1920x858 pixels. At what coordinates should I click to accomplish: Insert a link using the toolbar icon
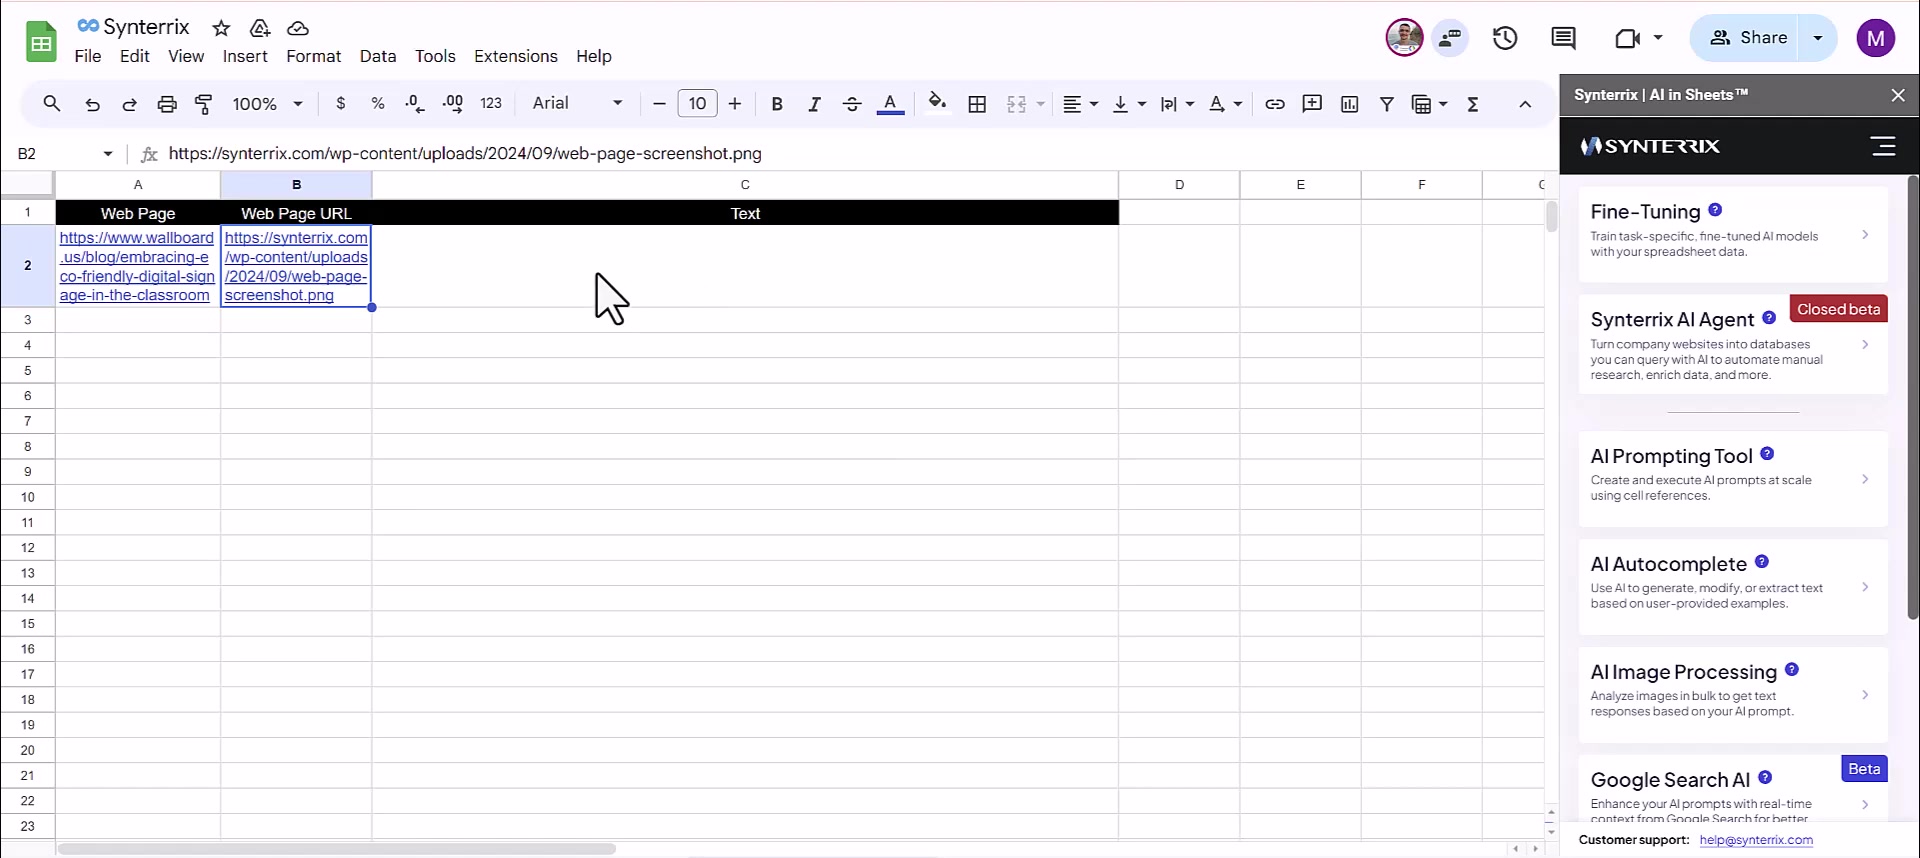tap(1274, 104)
